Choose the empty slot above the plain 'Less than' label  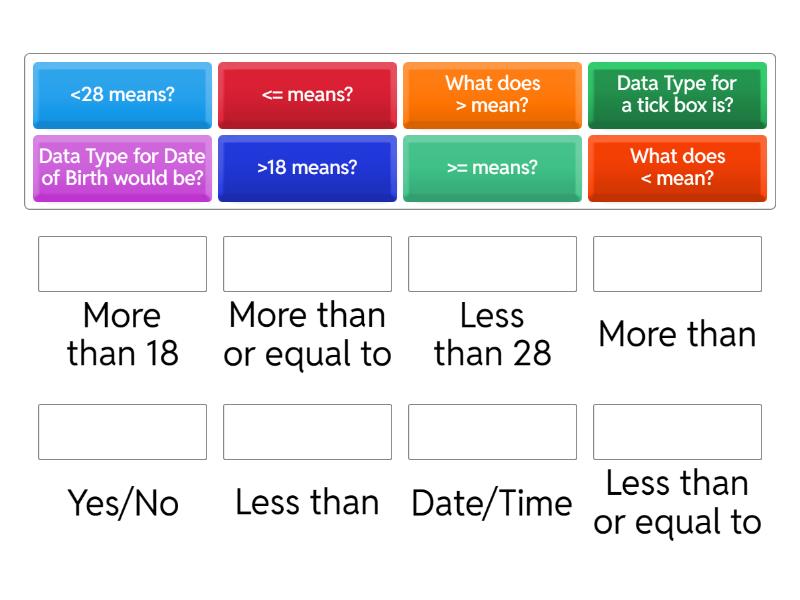pyautogui.click(x=307, y=432)
